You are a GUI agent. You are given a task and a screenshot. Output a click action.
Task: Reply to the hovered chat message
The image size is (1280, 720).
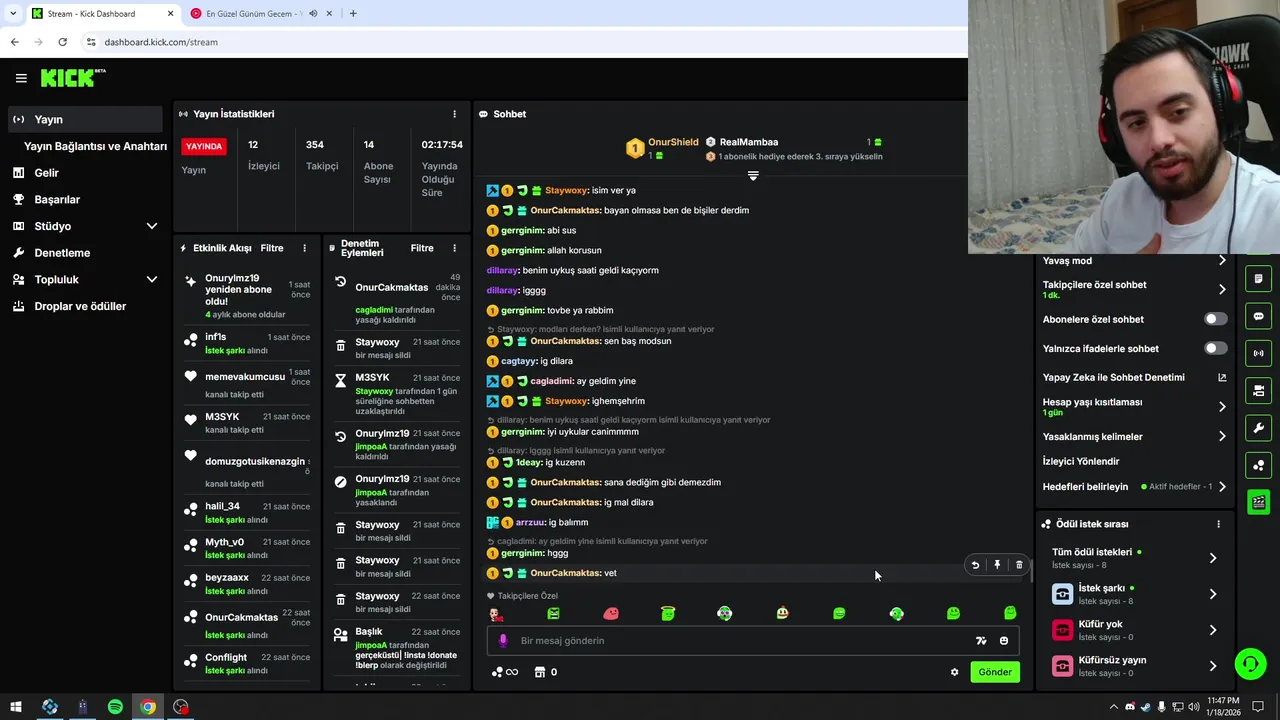tap(975, 565)
